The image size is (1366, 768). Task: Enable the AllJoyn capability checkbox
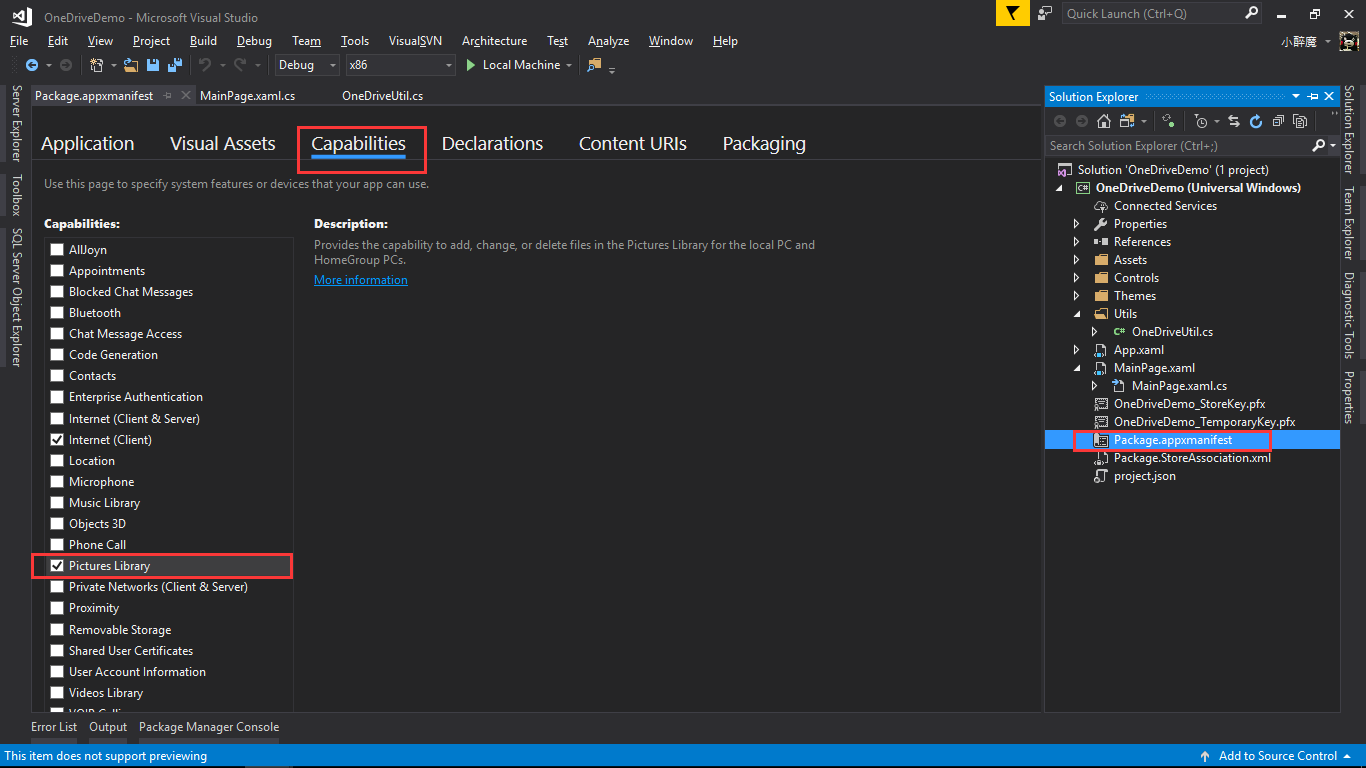(57, 250)
